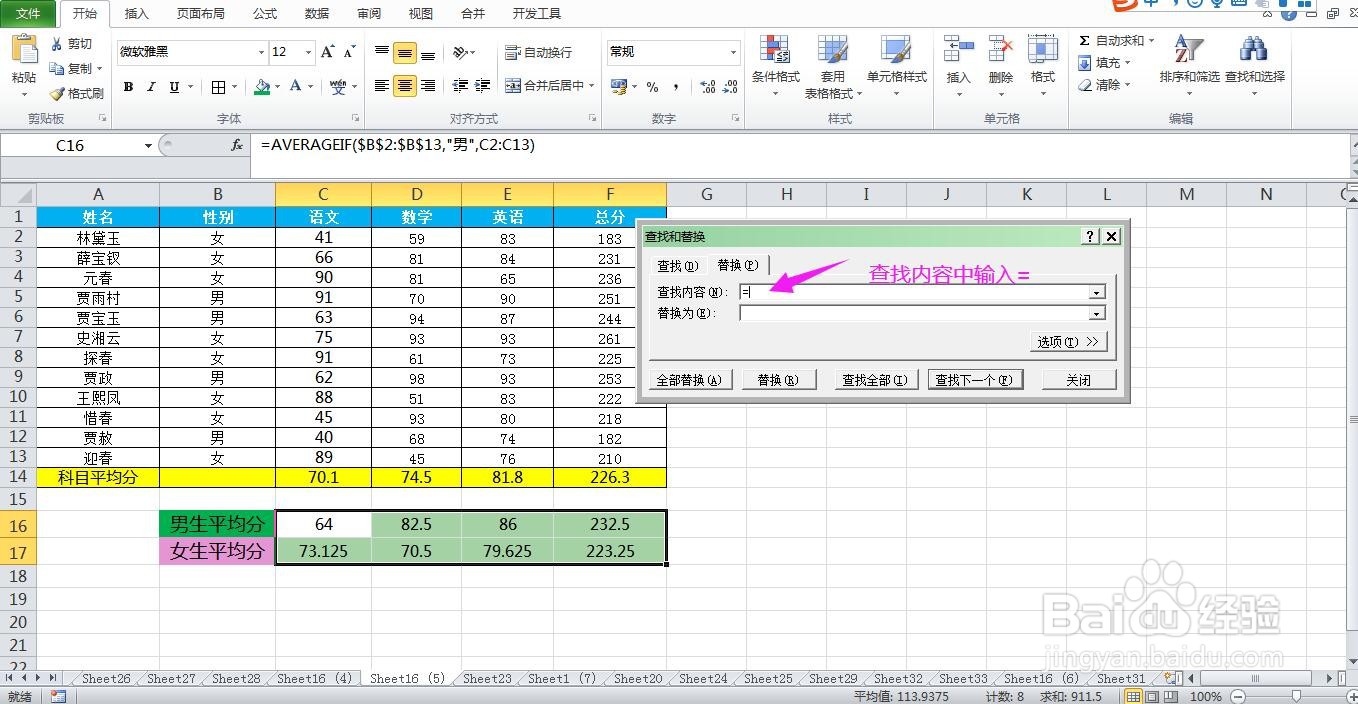Toggle Underline formatting

(x=174, y=87)
